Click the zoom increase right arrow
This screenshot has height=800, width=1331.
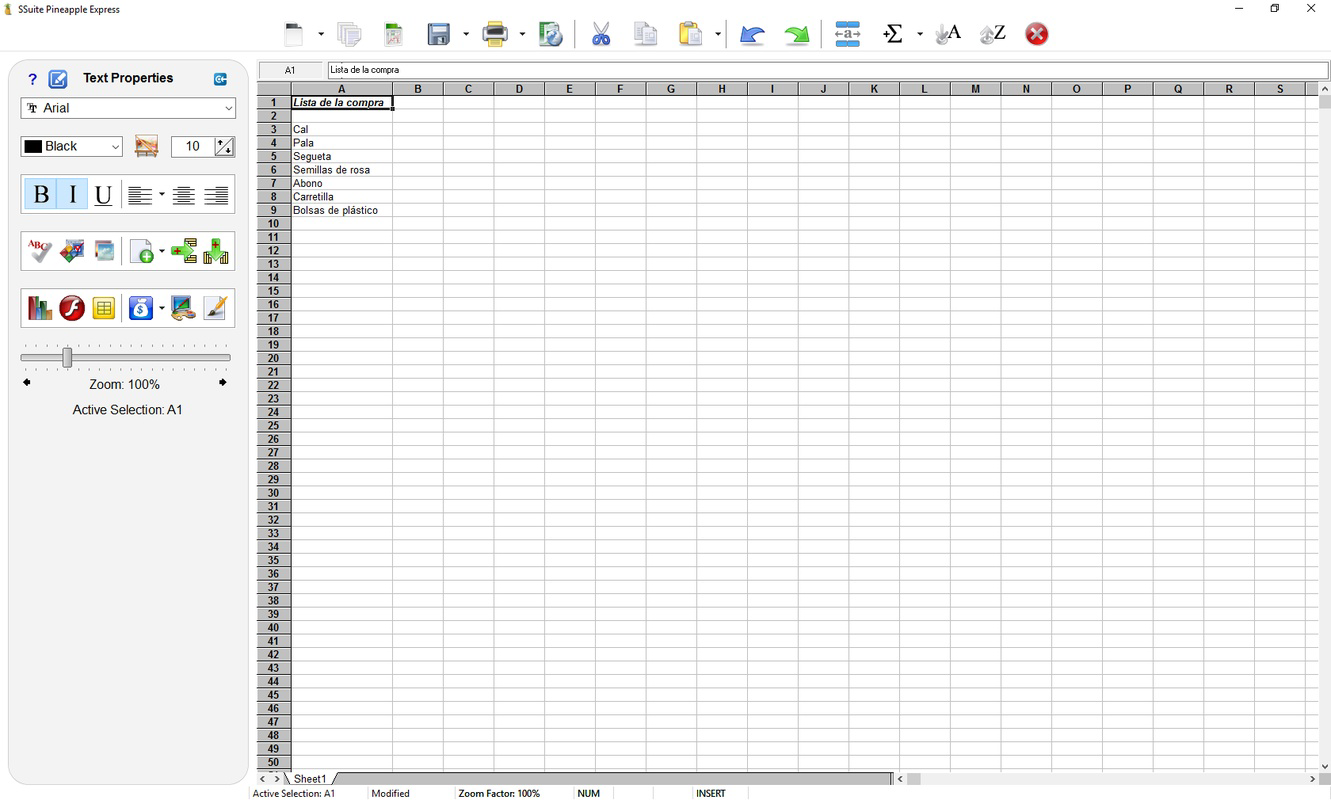[x=222, y=383]
